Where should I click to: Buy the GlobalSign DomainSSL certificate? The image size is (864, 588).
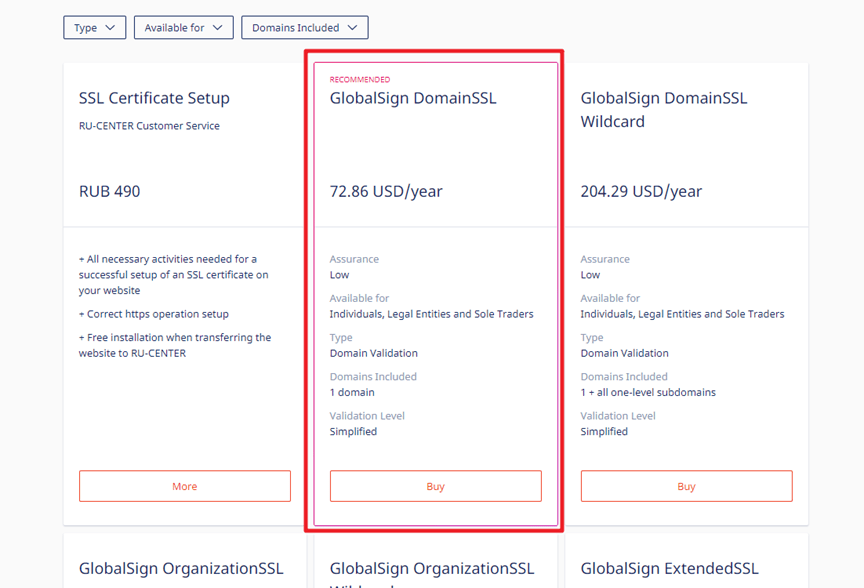click(x=436, y=486)
